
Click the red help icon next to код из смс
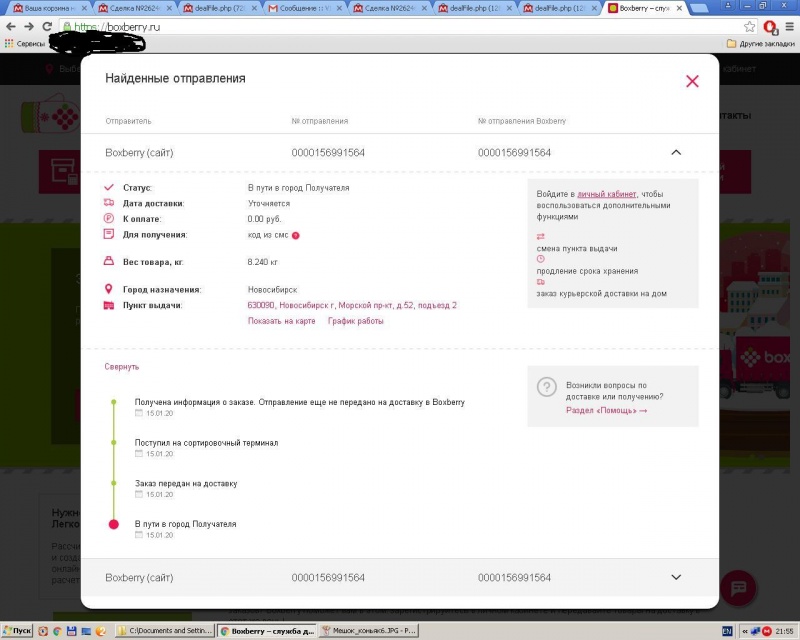pos(295,235)
